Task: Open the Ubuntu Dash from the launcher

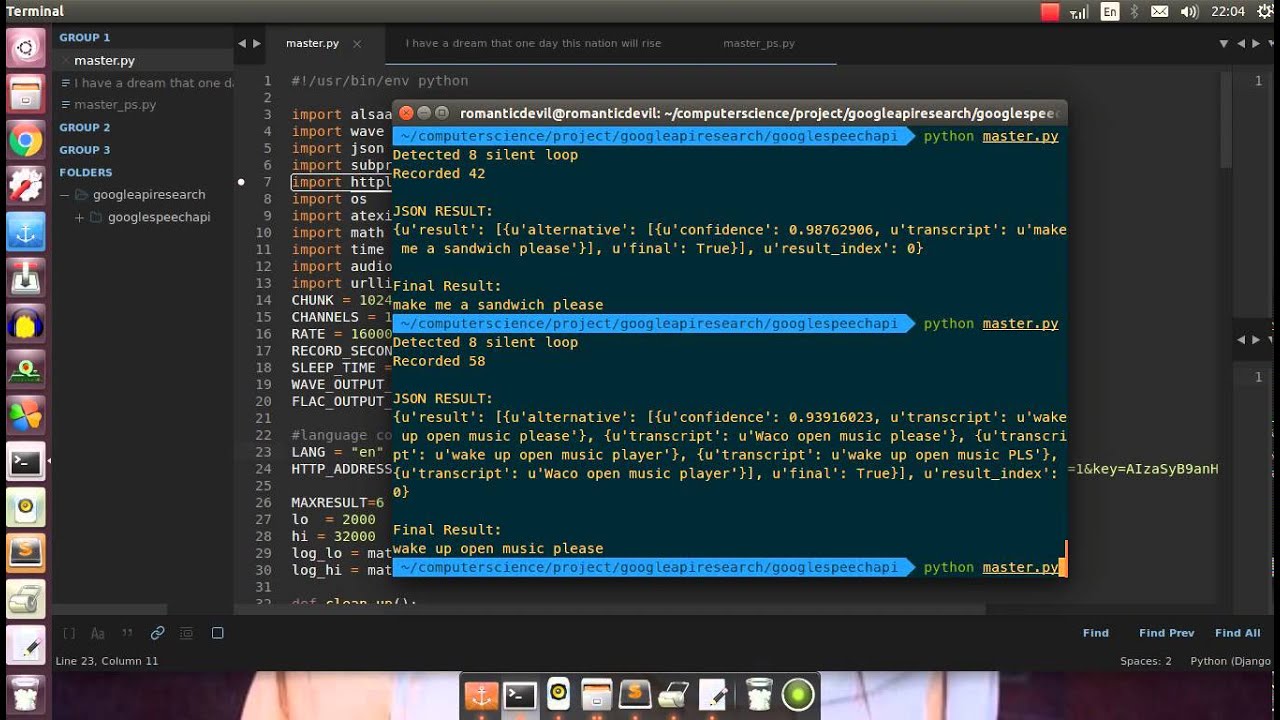Action: pos(26,47)
